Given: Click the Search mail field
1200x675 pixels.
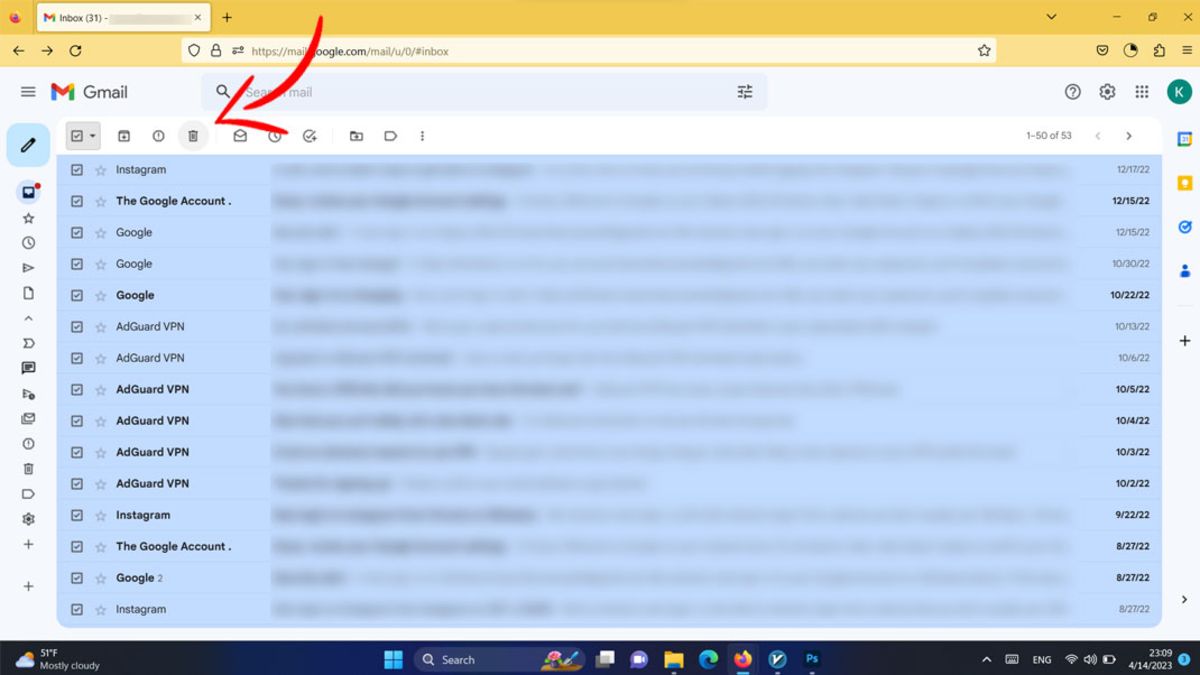Looking at the screenshot, I should coord(485,92).
